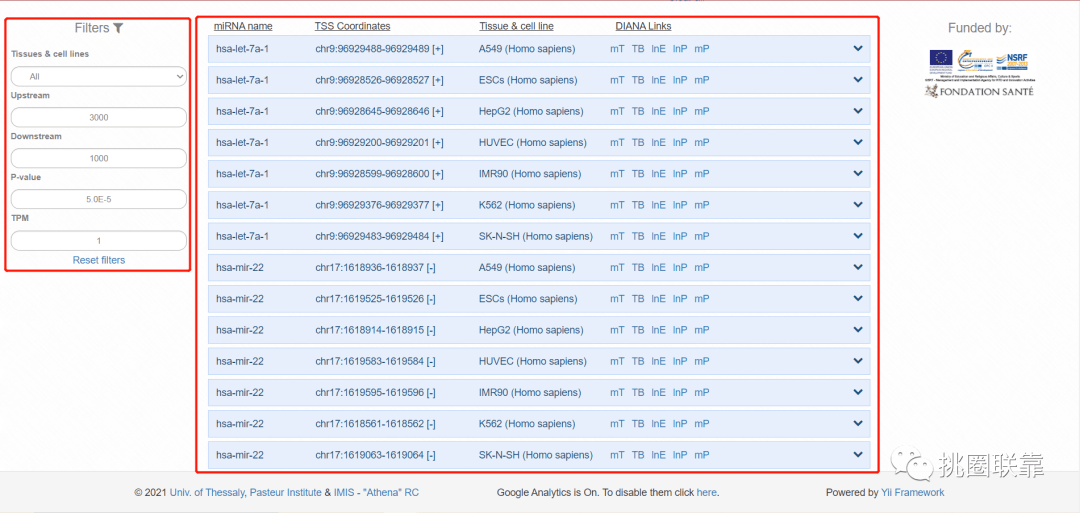Image resolution: width=1080 pixels, height=513 pixels.
Task: Click the Fondation Santé logo
Action: (x=980, y=91)
